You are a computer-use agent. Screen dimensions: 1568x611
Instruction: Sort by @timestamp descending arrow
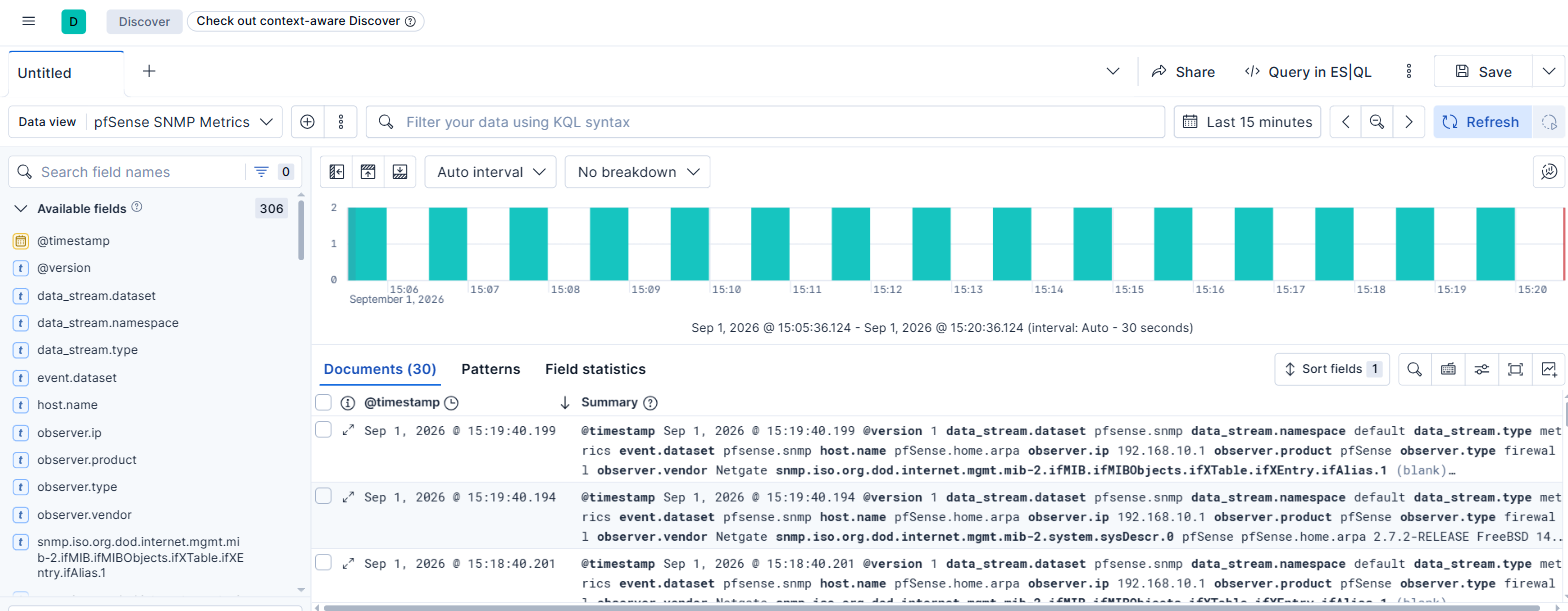tap(565, 402)
